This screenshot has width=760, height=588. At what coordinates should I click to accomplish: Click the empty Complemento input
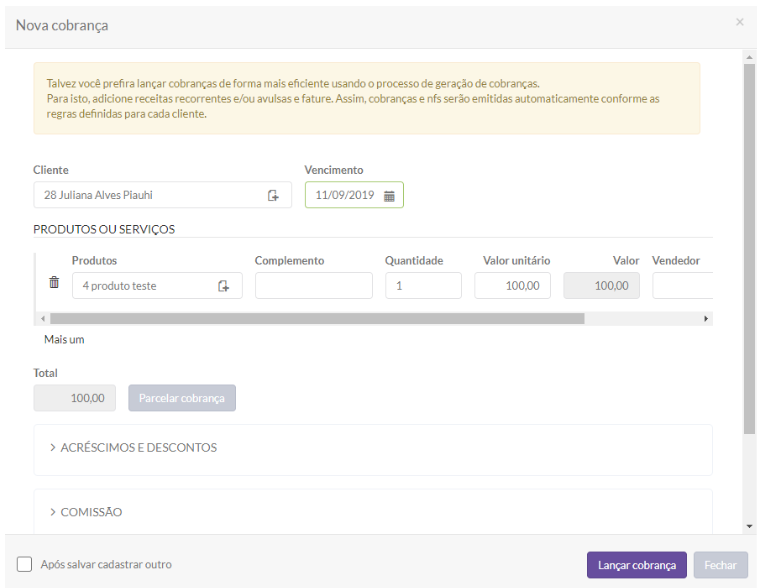click(x=314, y=286)
